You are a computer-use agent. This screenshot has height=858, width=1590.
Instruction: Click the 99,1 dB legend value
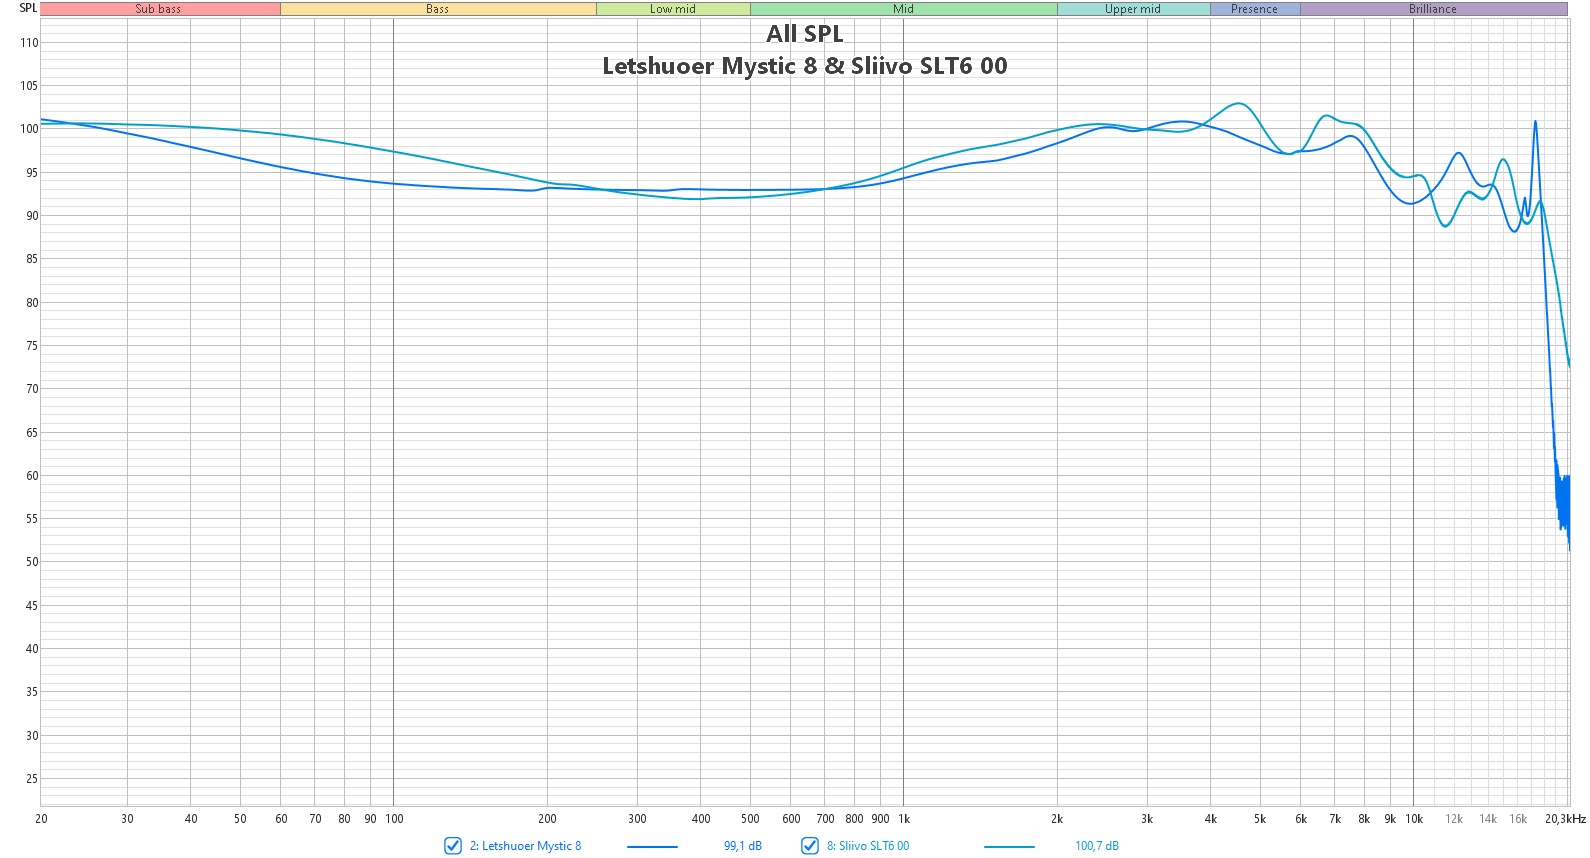743,846
